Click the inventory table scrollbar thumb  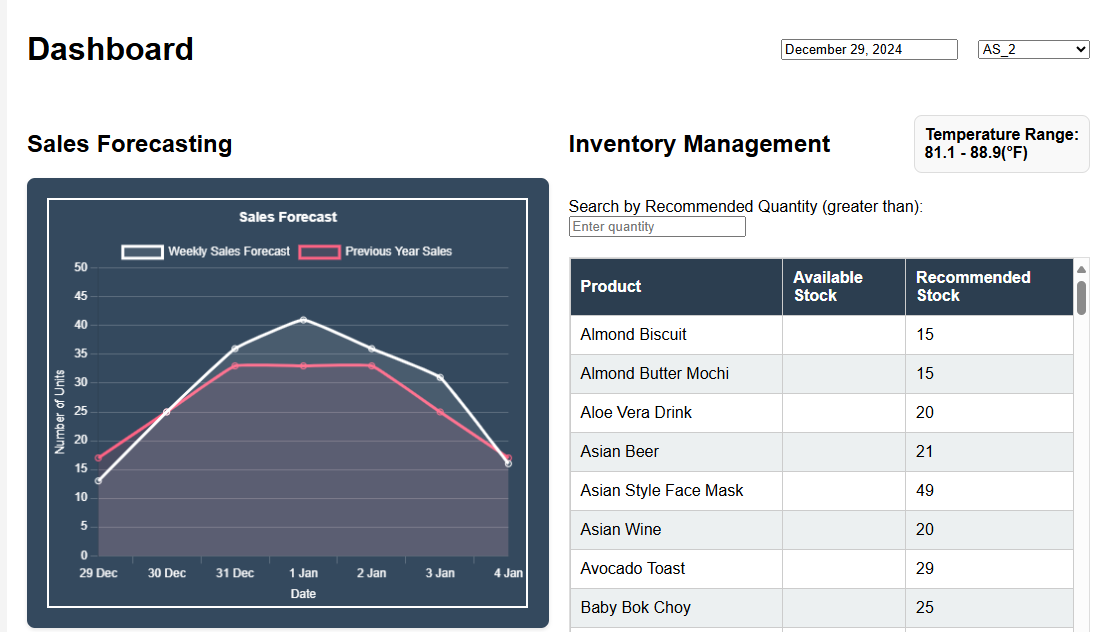tap(1081, 297)
